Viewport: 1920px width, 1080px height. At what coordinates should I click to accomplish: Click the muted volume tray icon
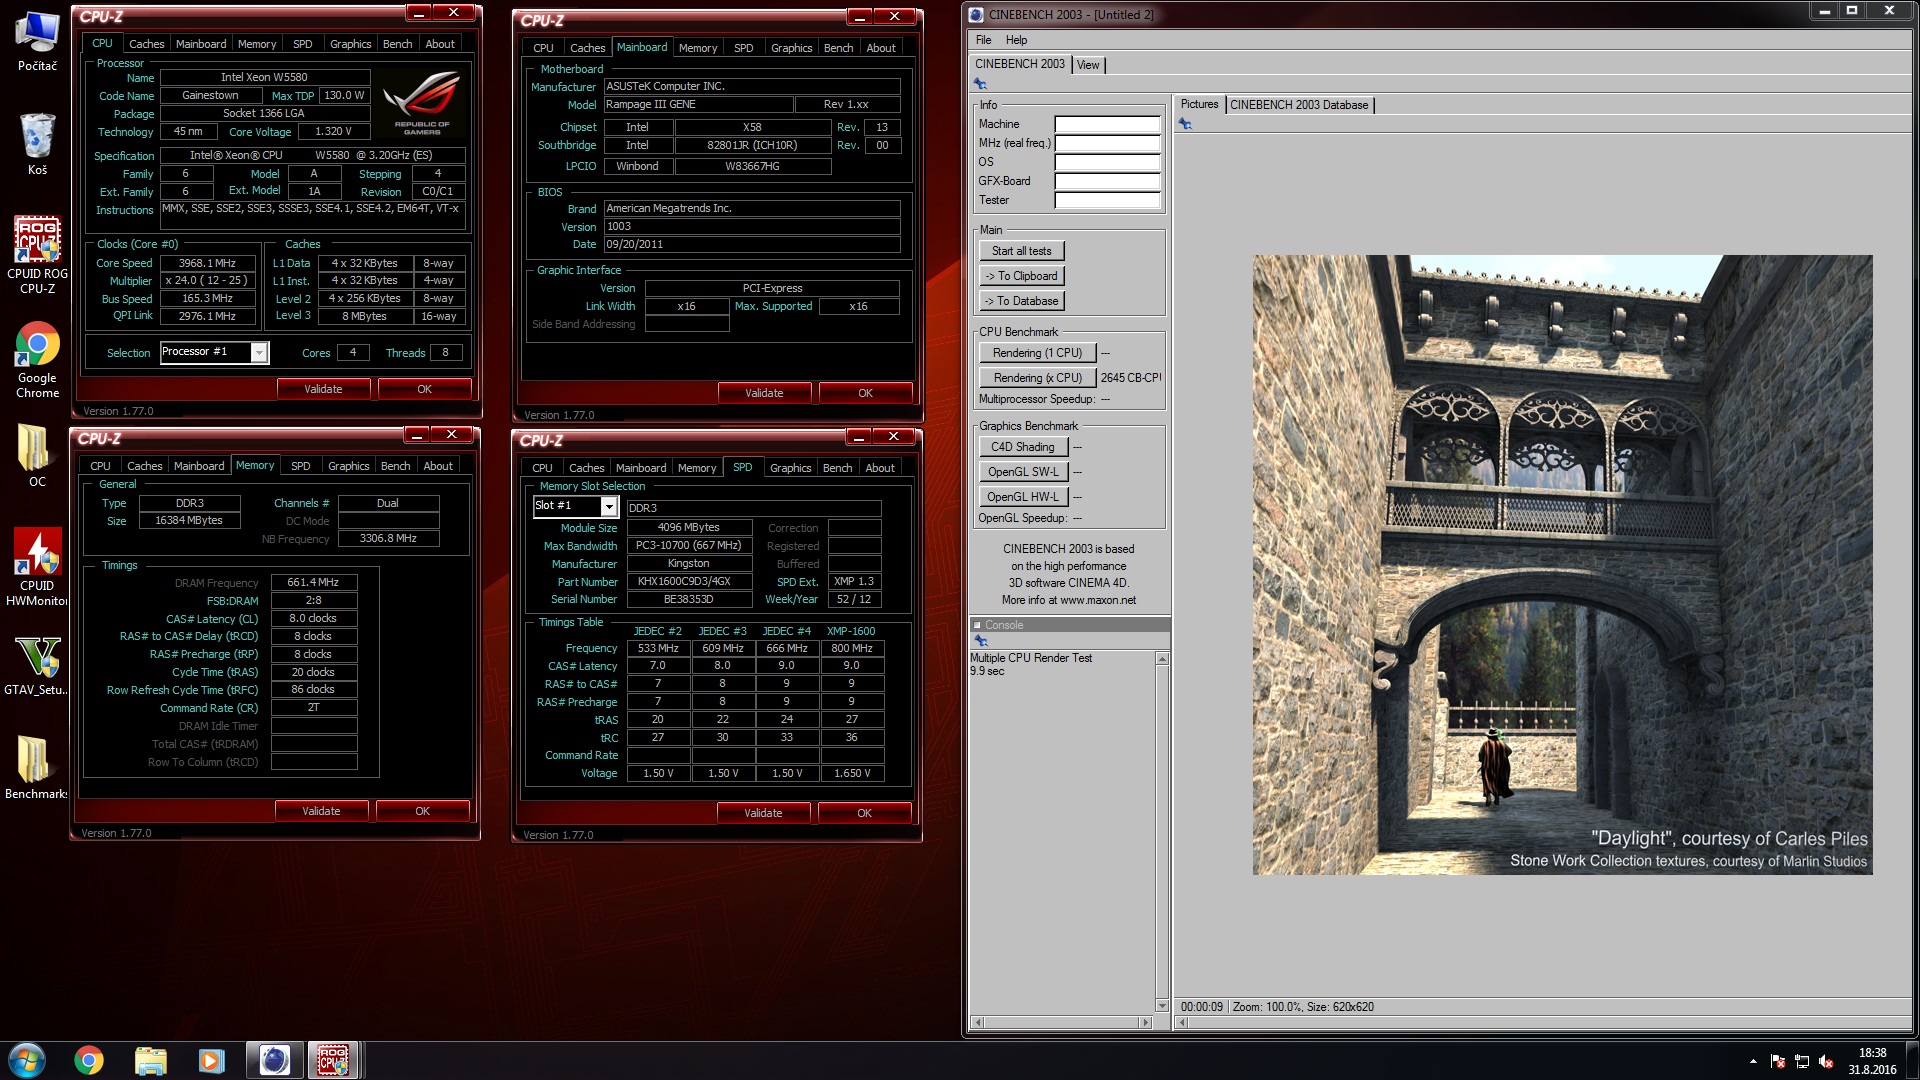(x=1826, y=1062)
